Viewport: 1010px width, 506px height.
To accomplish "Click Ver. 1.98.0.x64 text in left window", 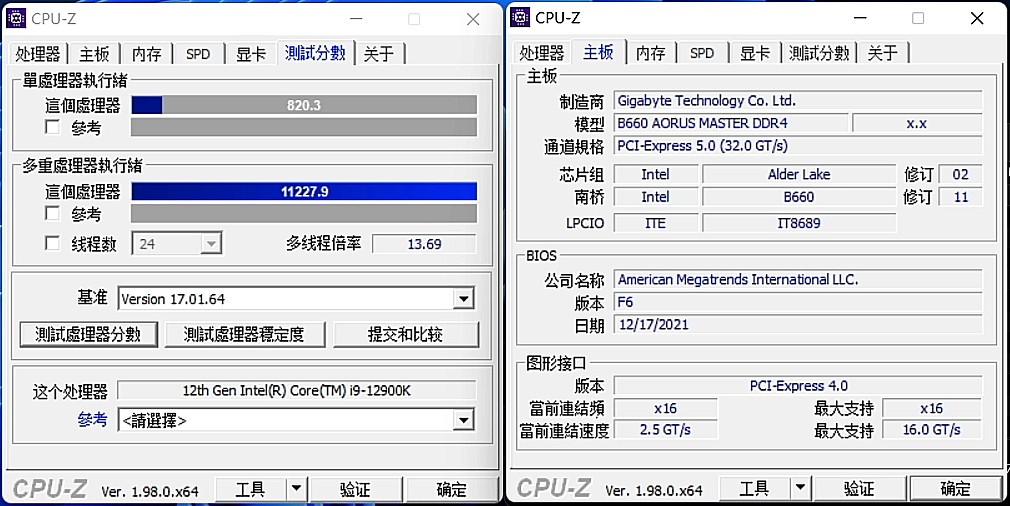I will click(150, 491).
